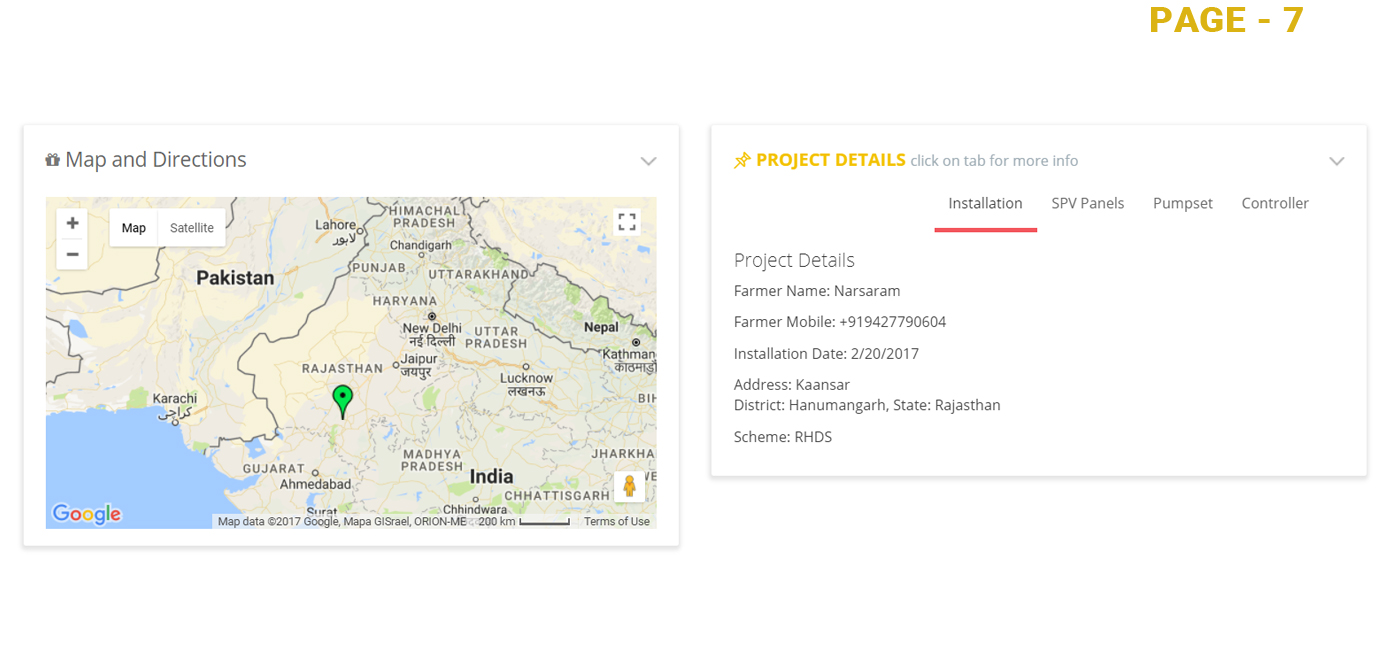Click the New Delhi label on the map

432,328
